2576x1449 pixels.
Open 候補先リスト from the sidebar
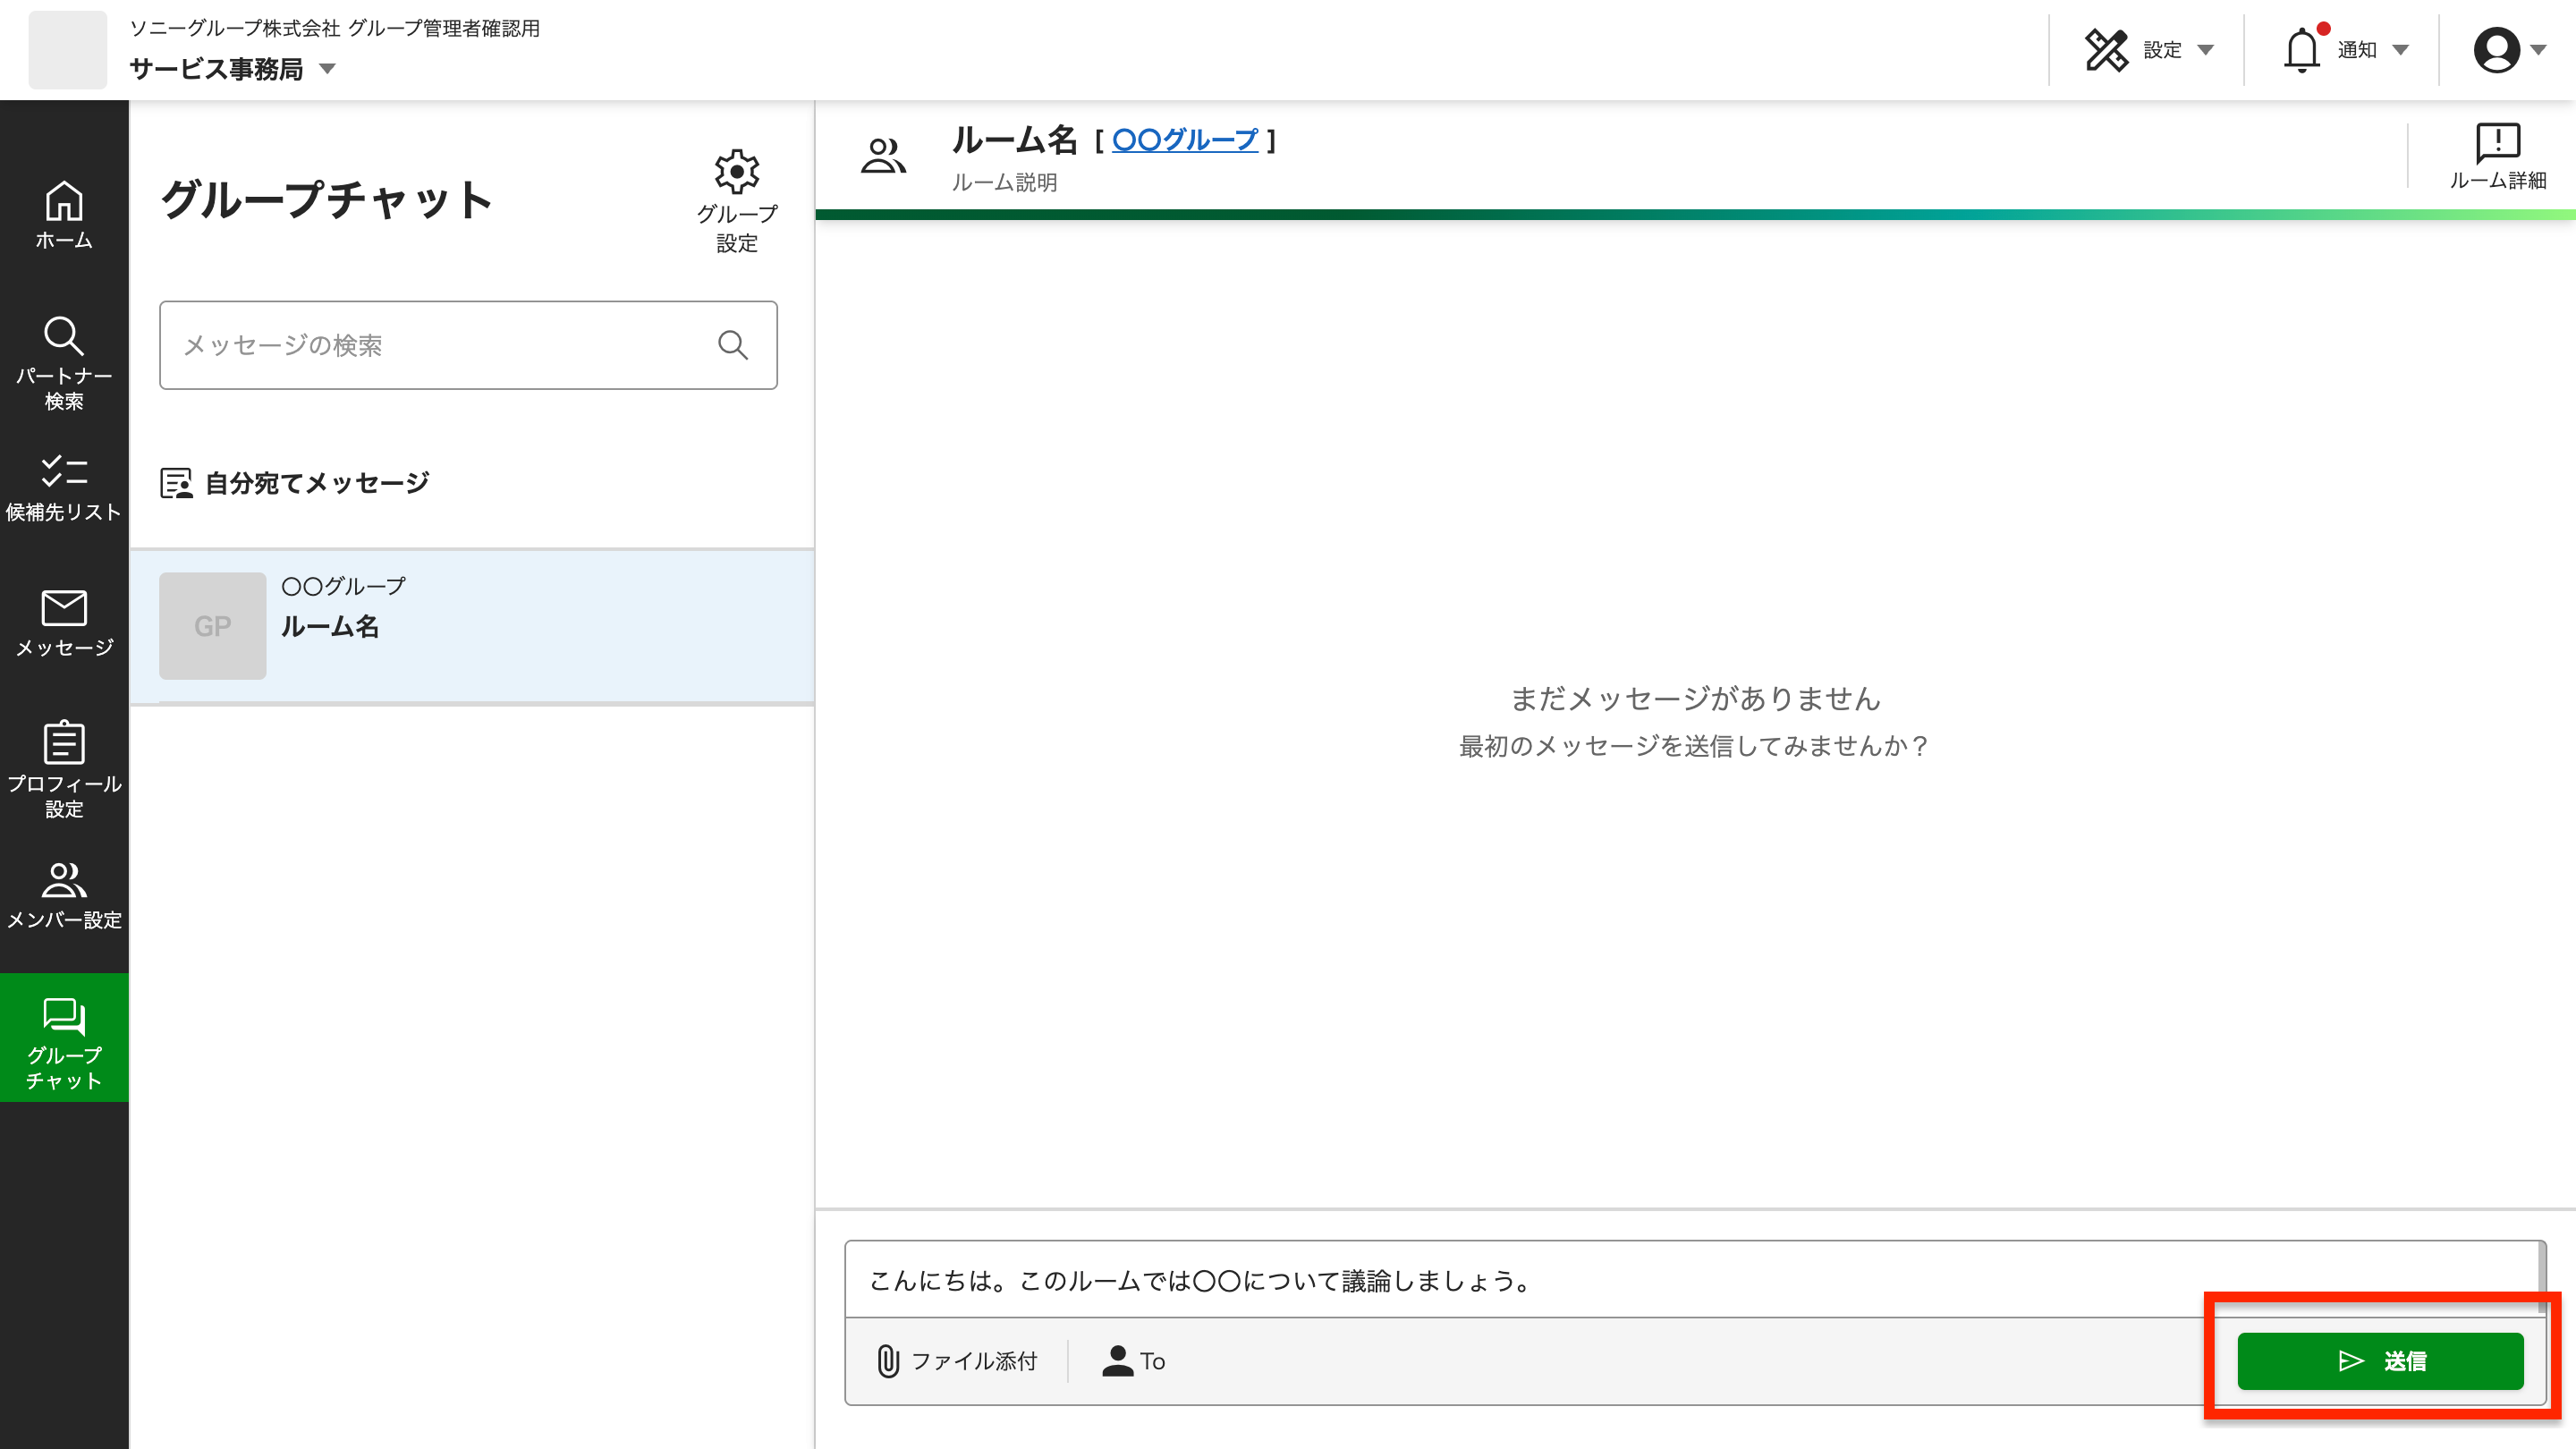click(63, 485)
